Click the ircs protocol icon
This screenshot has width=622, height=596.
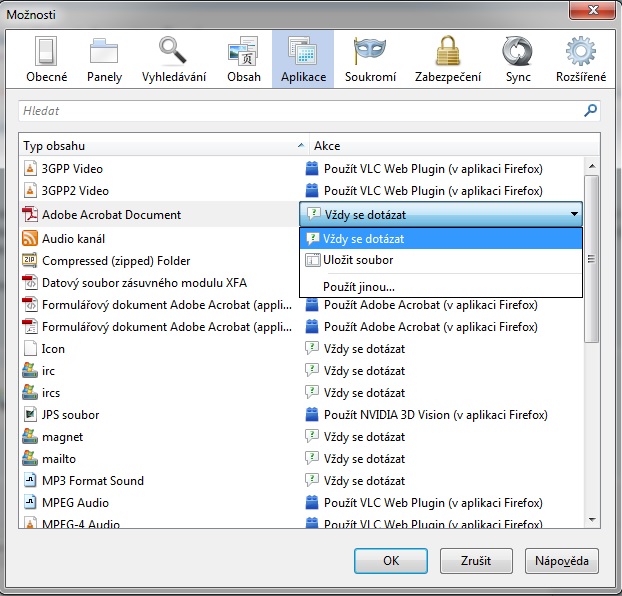[30, 392]
